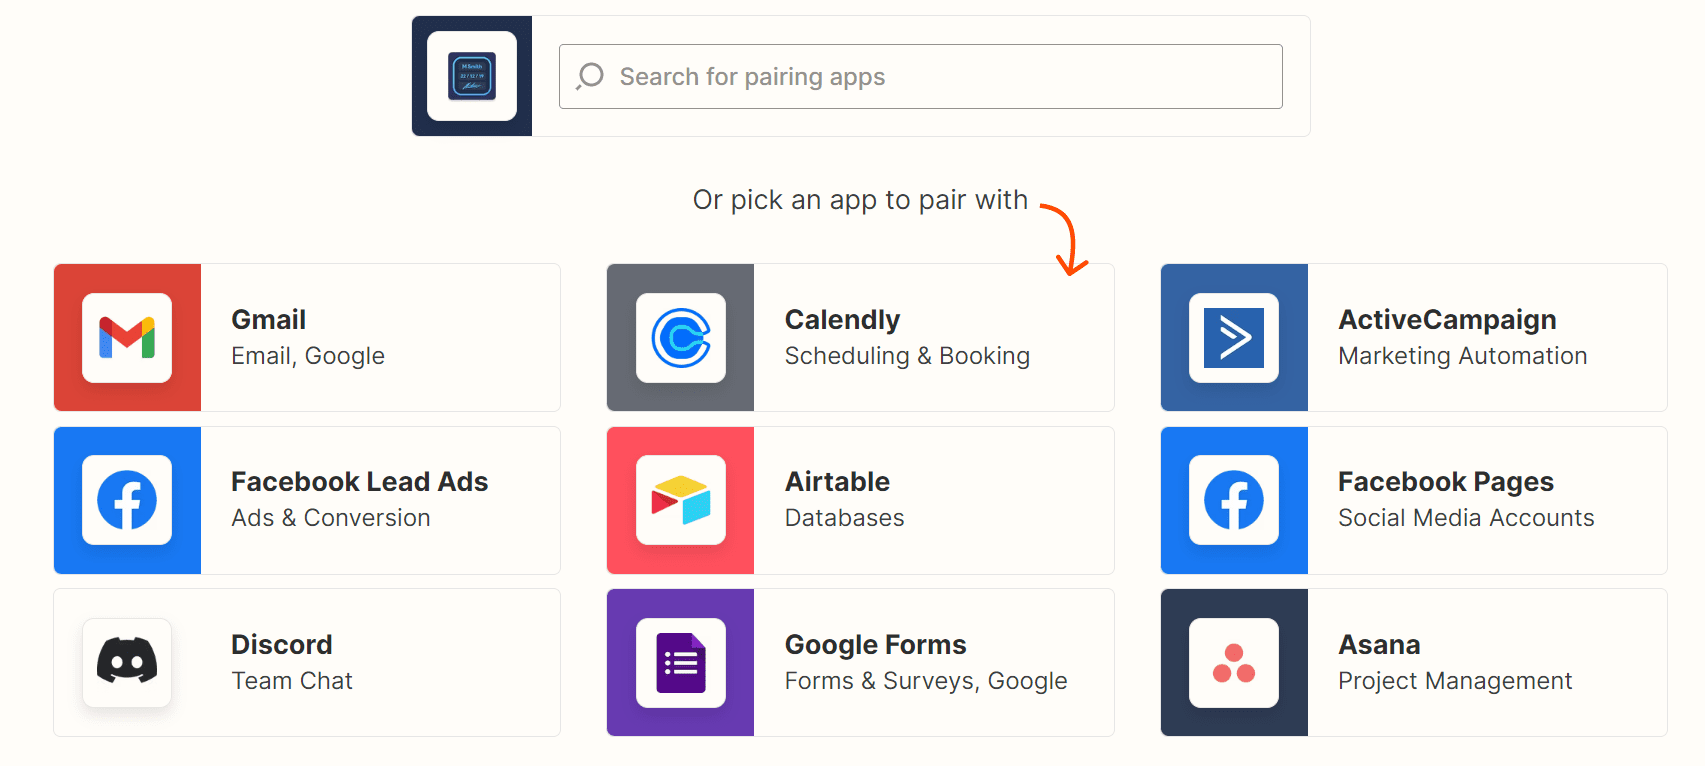1705x766 pixels.
Task: Click the ActiveCampaign arrow icon
Action: click(x=1234, y=338)
